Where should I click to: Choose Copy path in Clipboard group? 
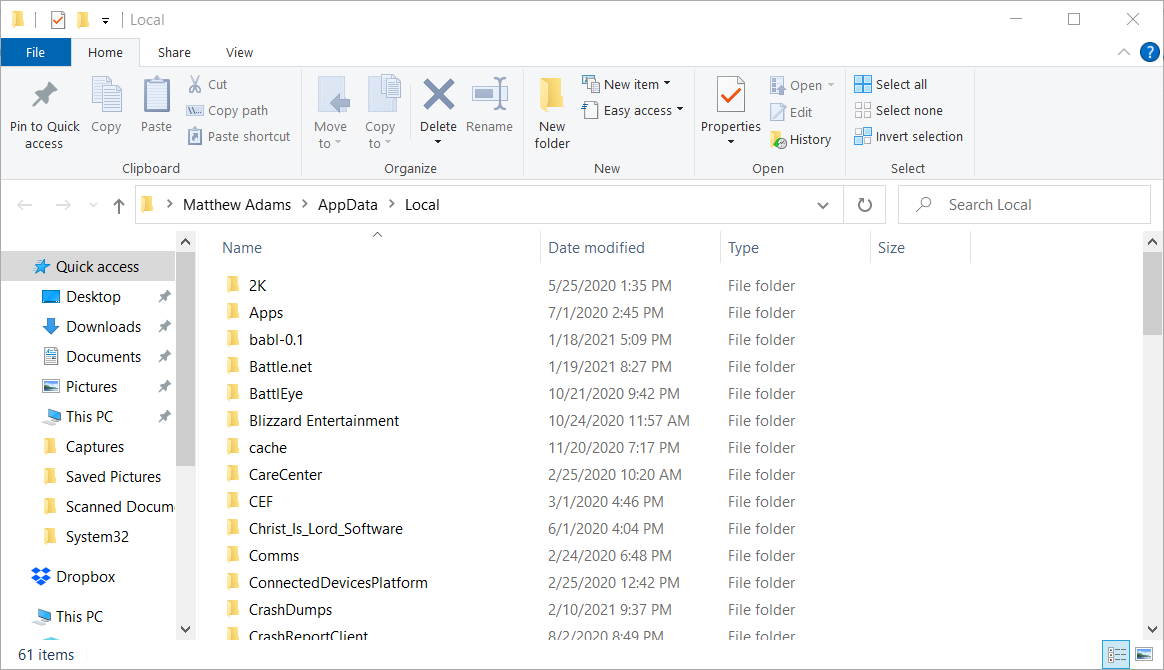(x=227, y=111)
